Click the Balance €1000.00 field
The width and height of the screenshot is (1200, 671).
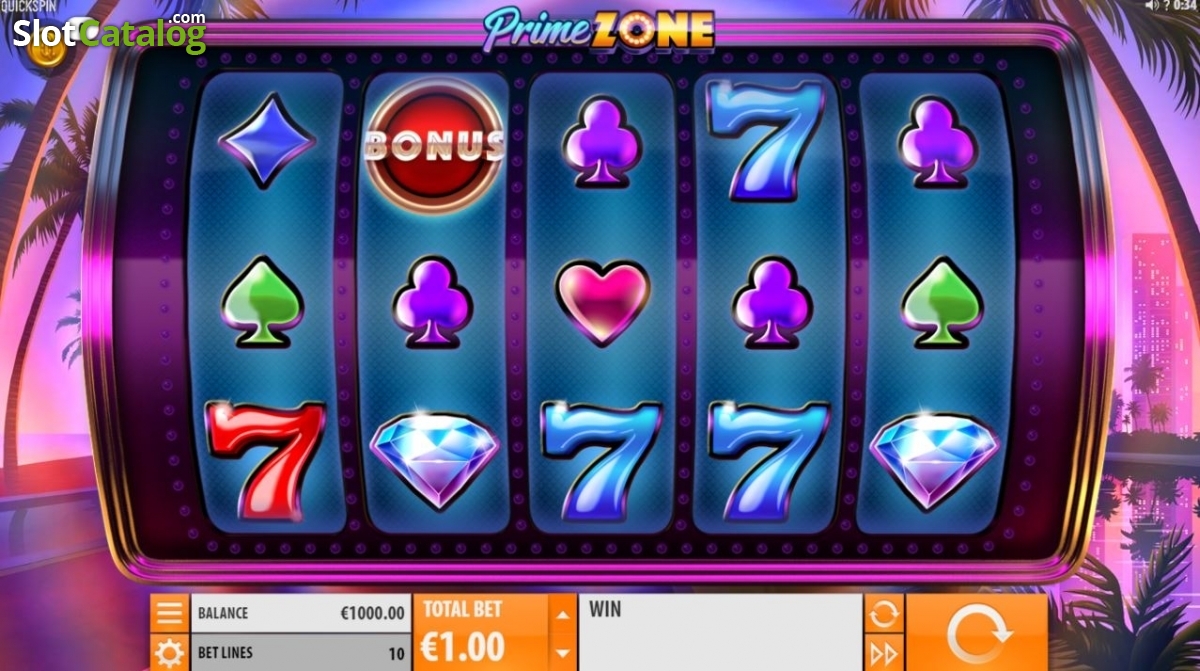coord(301,613)
